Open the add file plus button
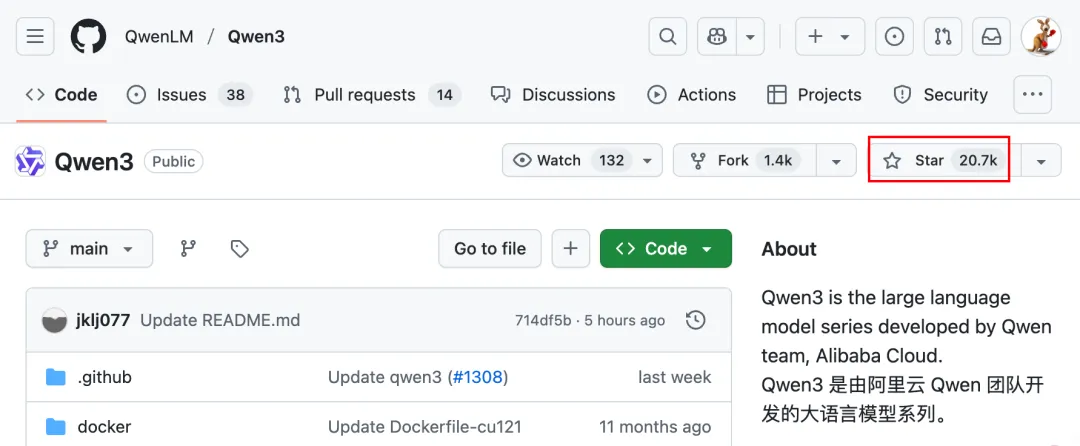The width and height of the screenshot is (1080, 446). (570, 248)
